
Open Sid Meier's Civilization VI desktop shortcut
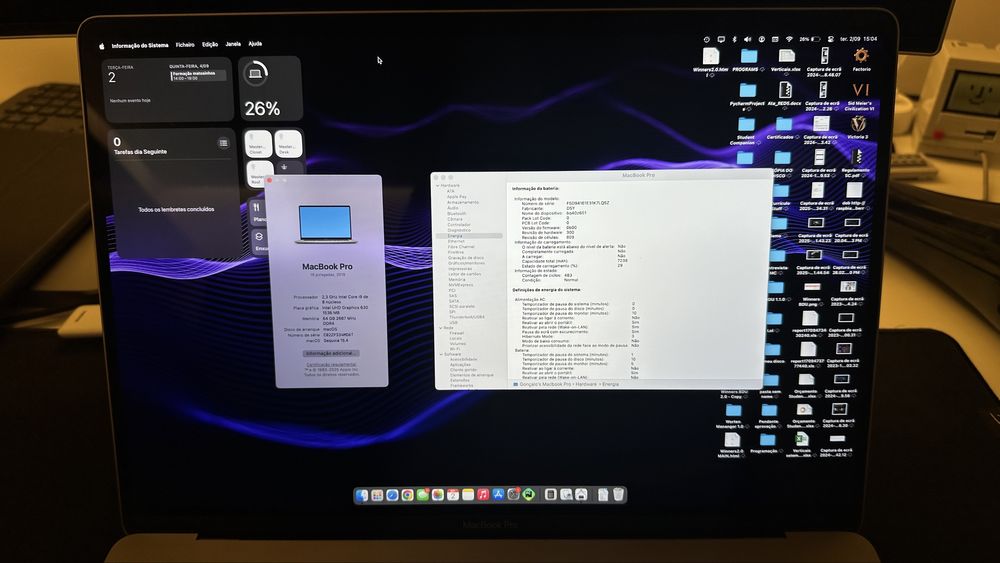(x=860, y=90)
